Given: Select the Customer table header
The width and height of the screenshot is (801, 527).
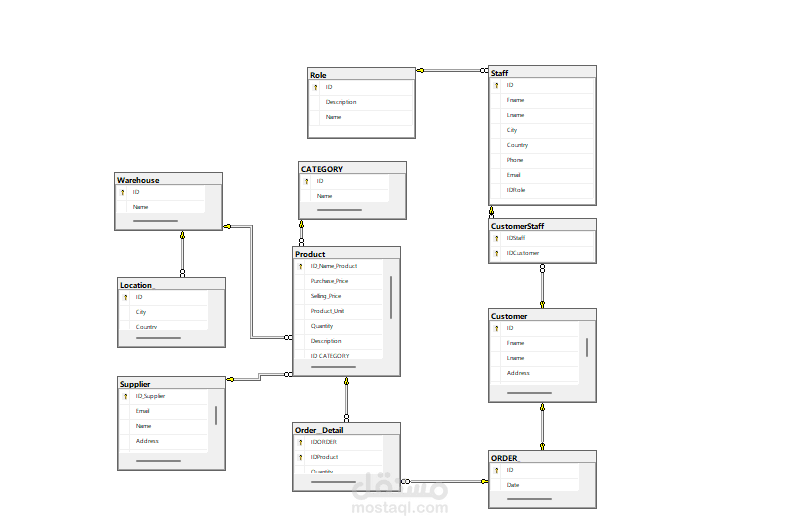Looking at the screenshot, I should [x=542, y=316].
